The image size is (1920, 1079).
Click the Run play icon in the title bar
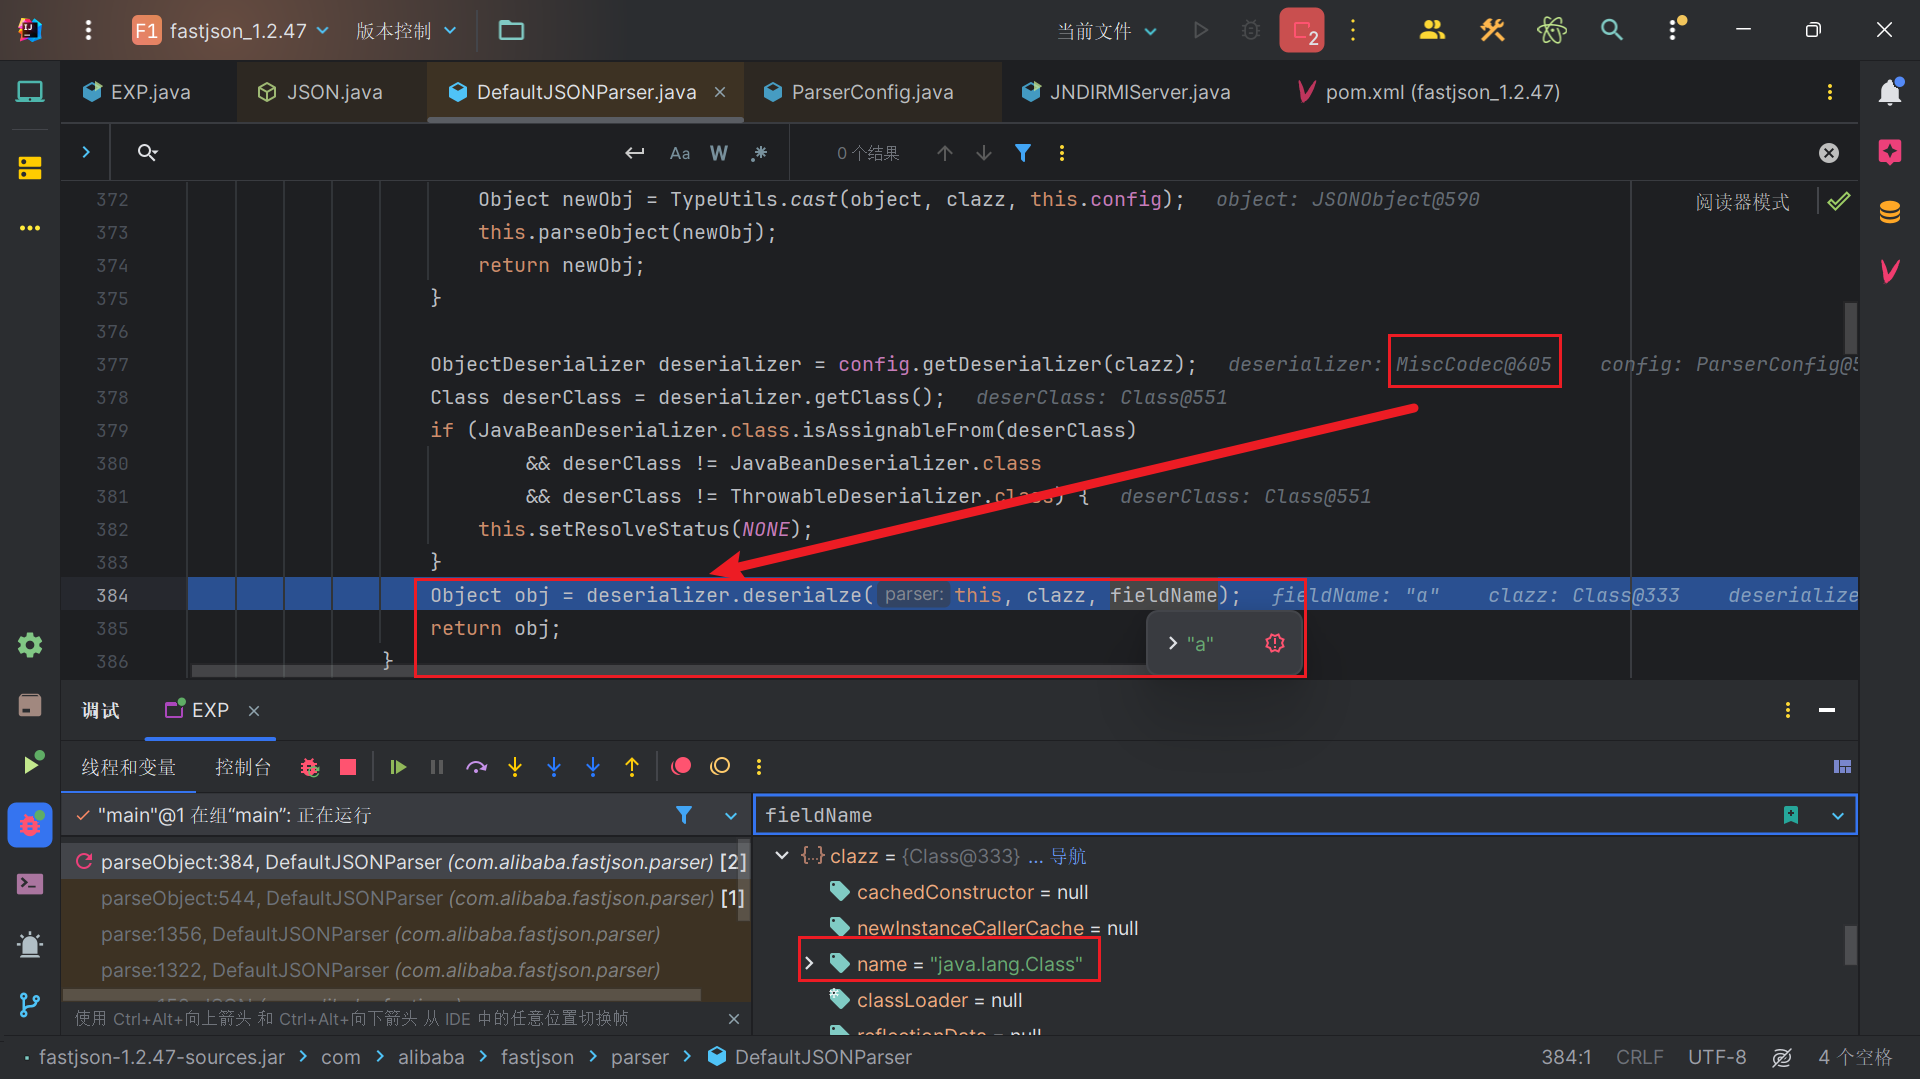point(1201,30)
